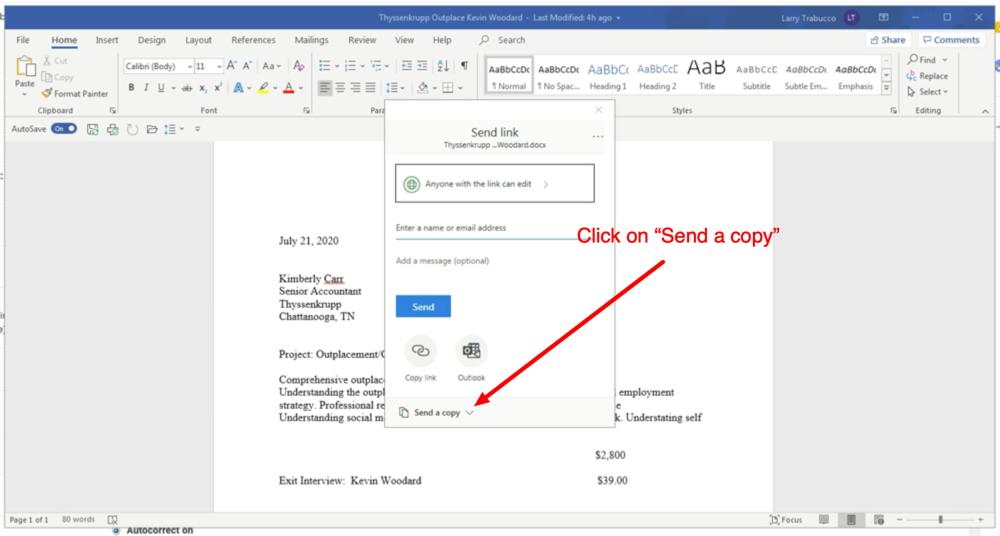Click the subscript icon
1000x536 pixels.
202,88
